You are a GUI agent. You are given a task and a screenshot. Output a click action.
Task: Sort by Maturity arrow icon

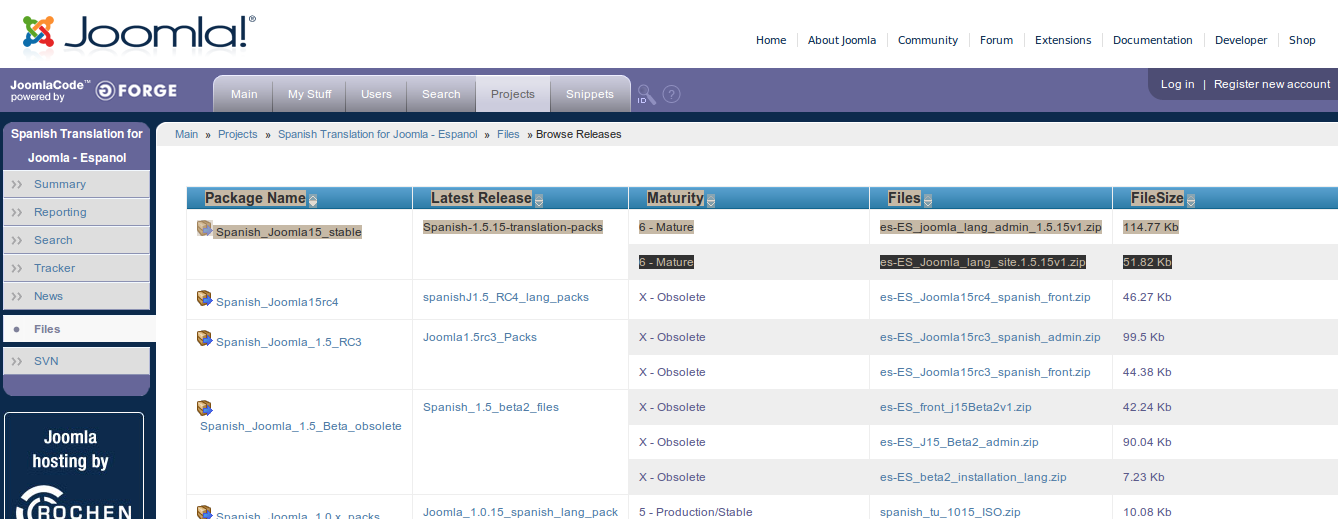pos(711,200)
